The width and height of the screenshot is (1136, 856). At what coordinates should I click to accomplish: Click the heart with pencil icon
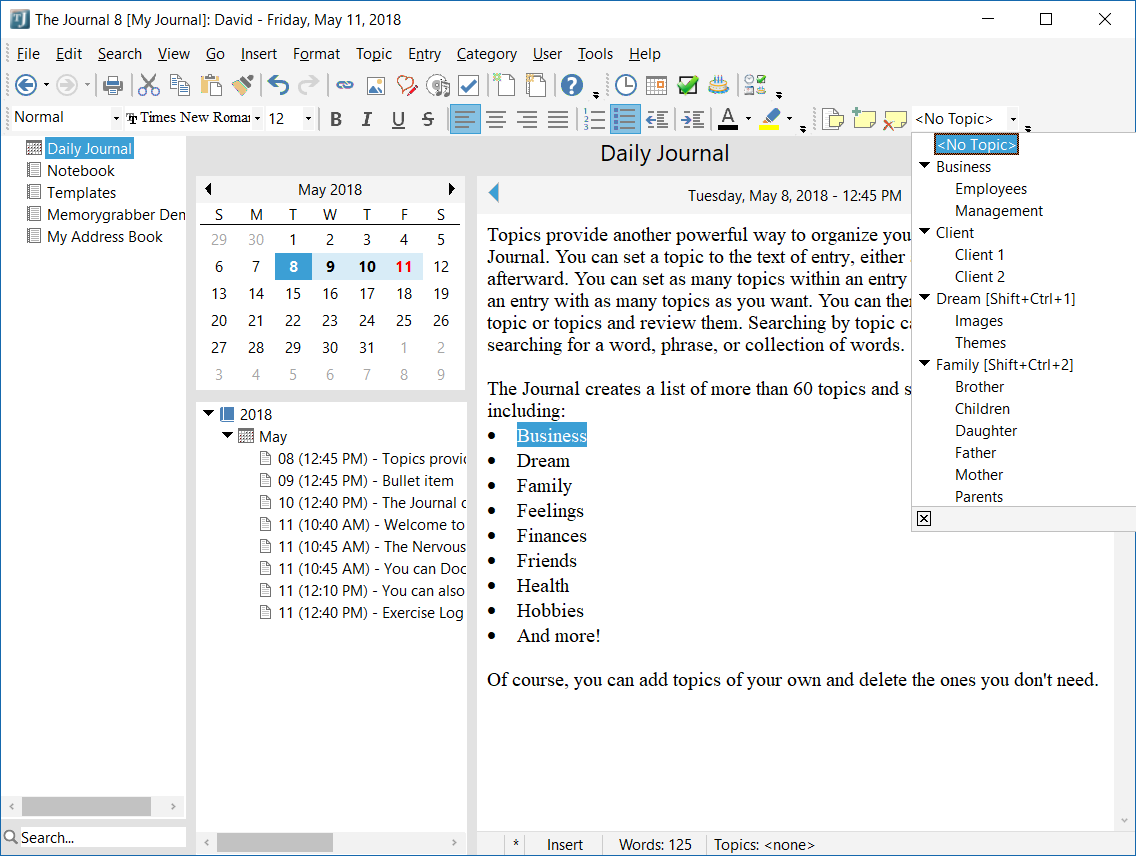[406, 85]
